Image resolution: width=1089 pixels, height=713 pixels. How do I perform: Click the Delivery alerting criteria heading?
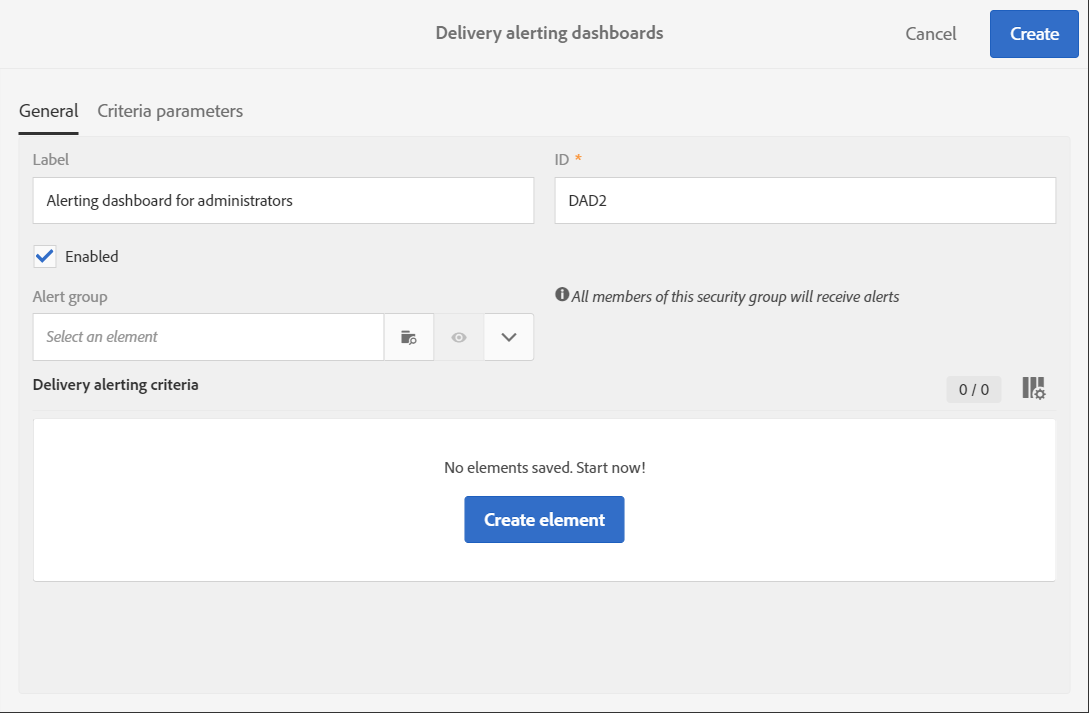click(x=116, y=384)
